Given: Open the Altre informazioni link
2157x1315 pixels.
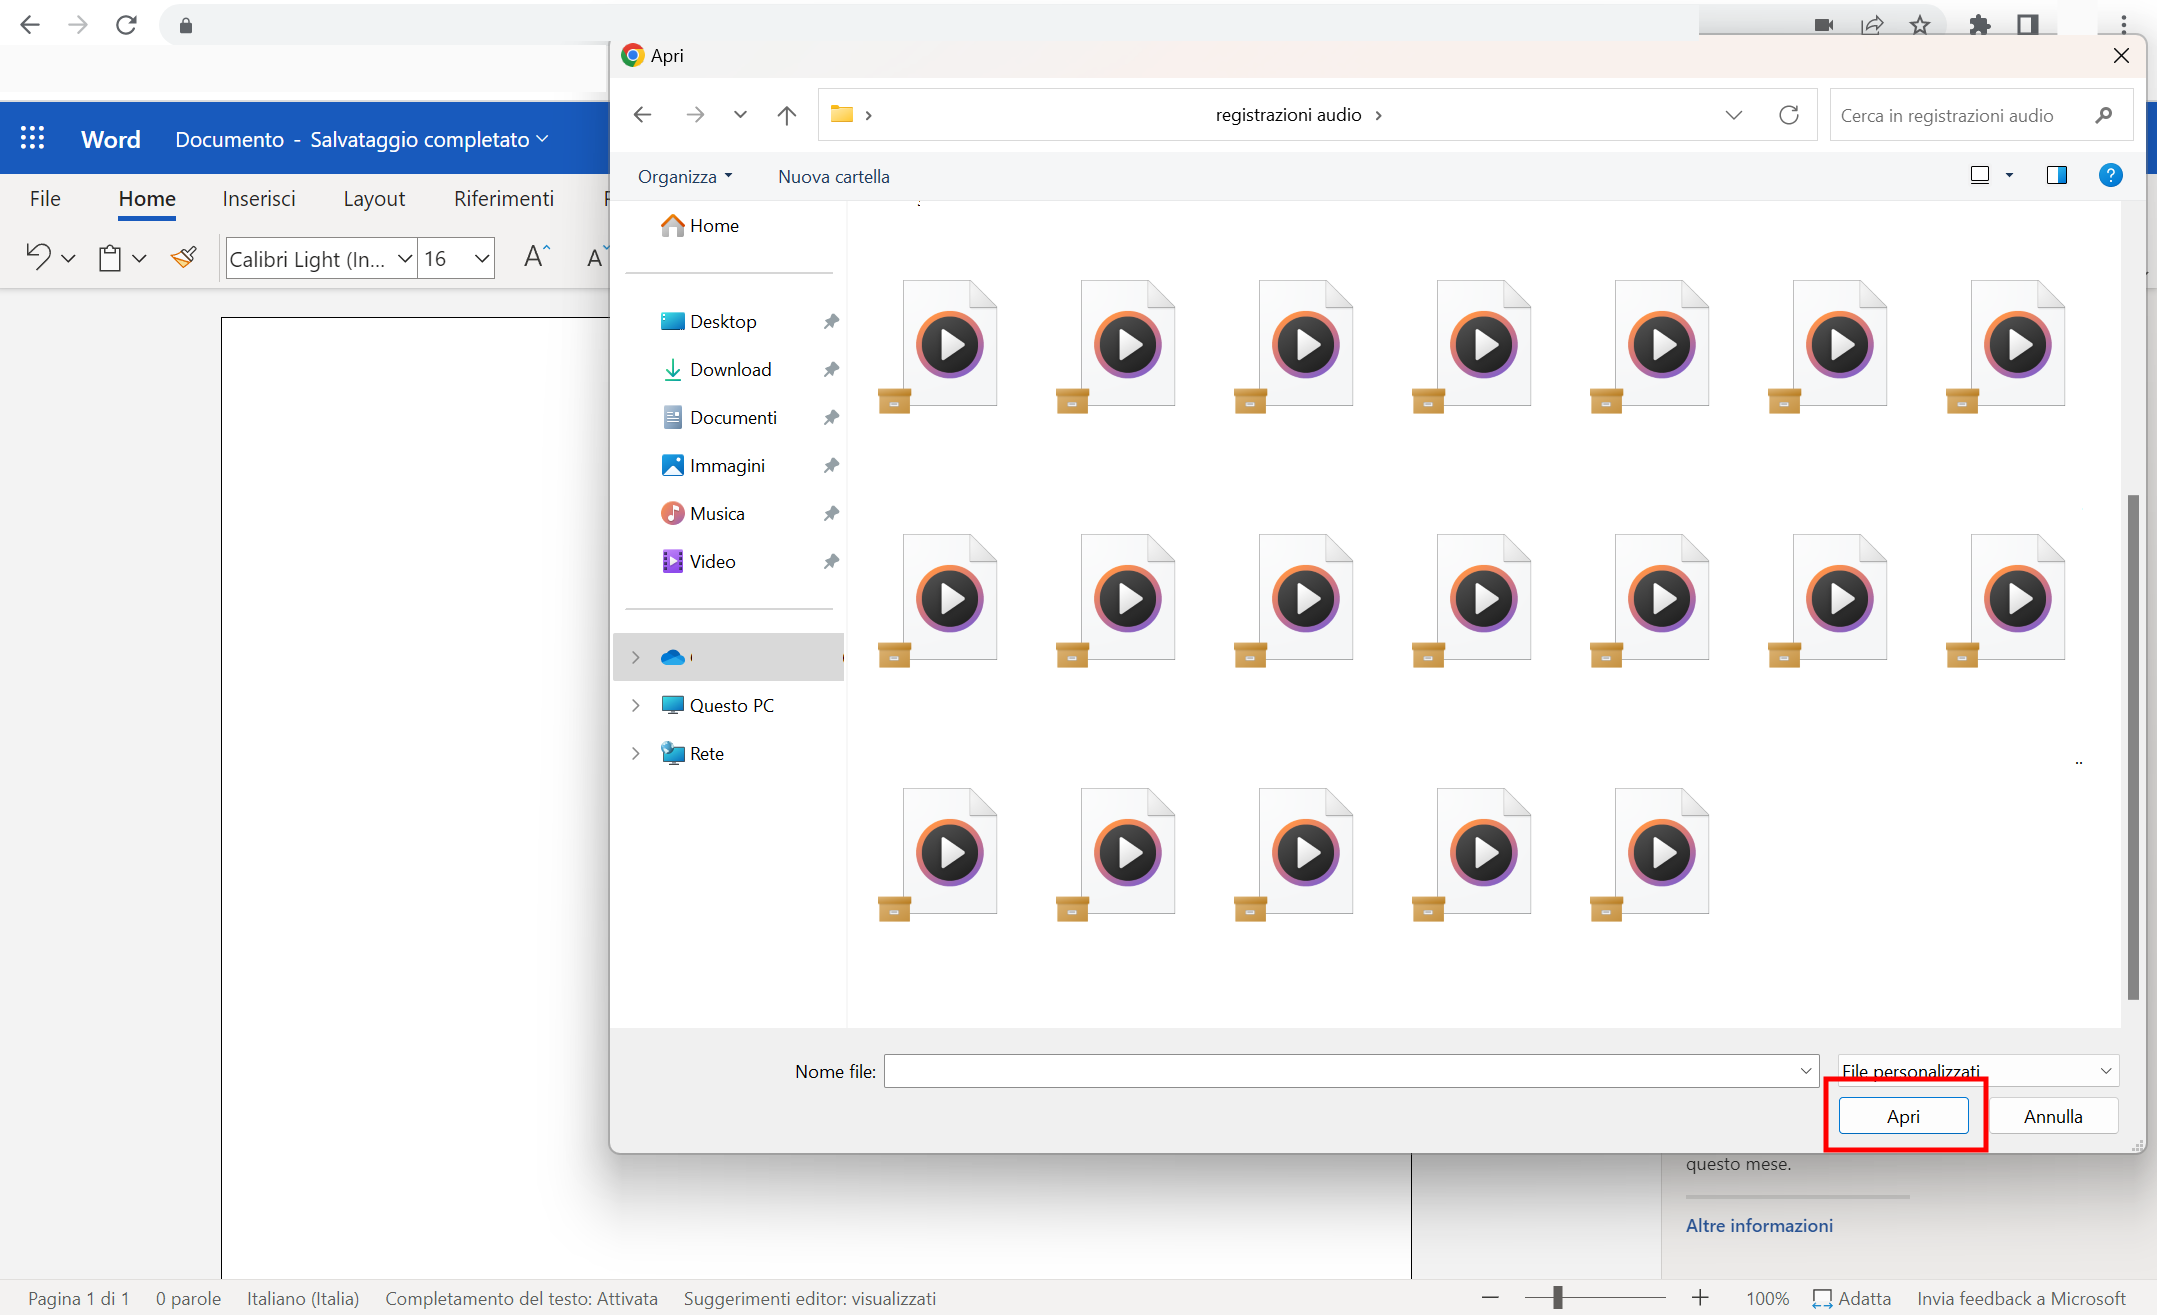Looking at the screenshot, I should coord(1759,1225).
